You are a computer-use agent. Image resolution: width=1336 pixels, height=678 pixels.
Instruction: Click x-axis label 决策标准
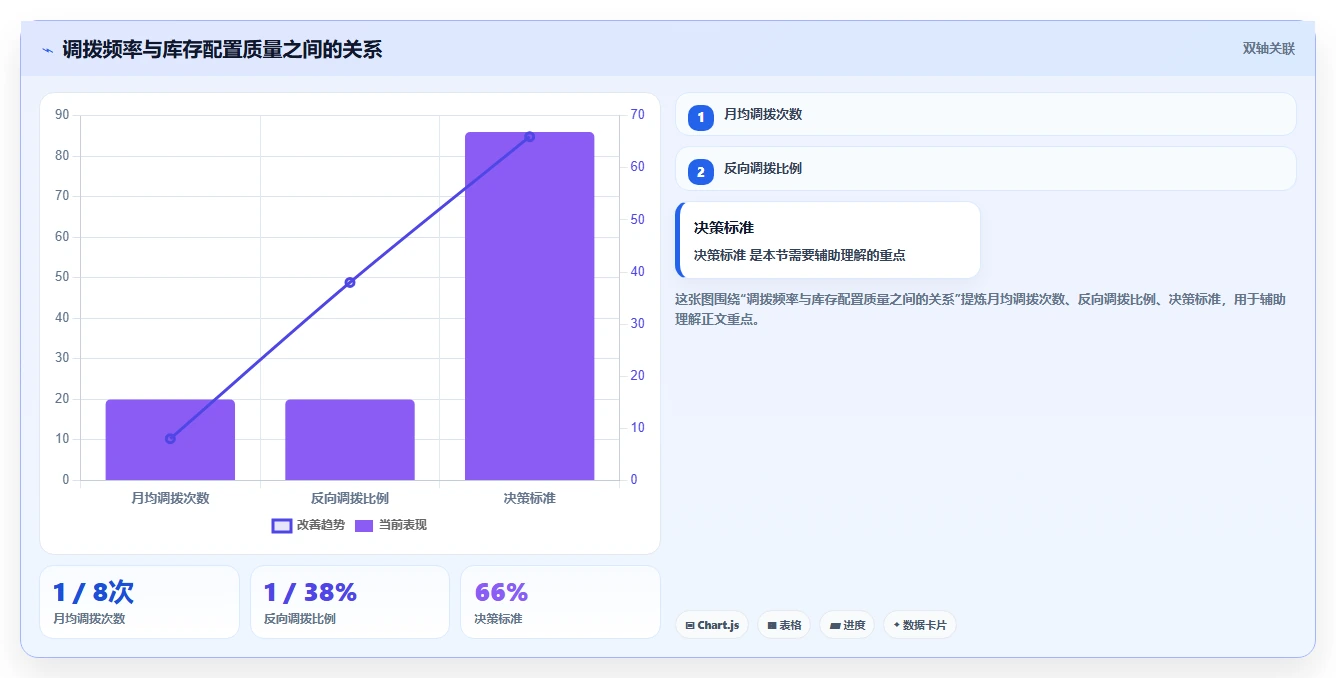coord(530,498)
